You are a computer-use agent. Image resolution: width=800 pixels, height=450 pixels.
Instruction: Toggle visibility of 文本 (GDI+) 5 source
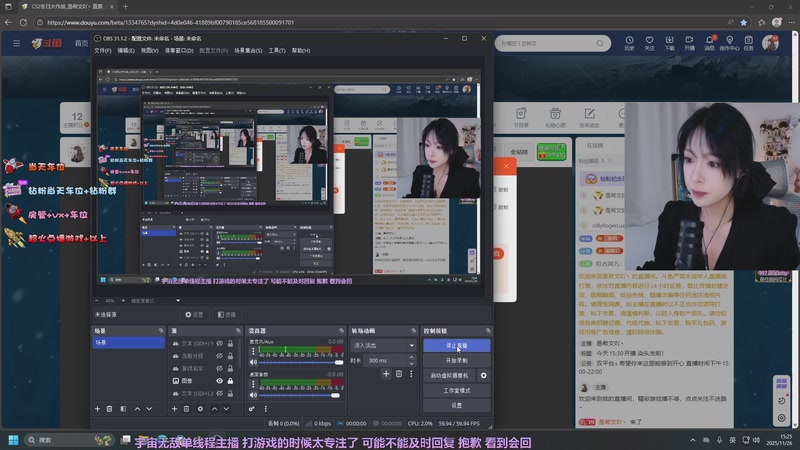[x=219, y=343]
